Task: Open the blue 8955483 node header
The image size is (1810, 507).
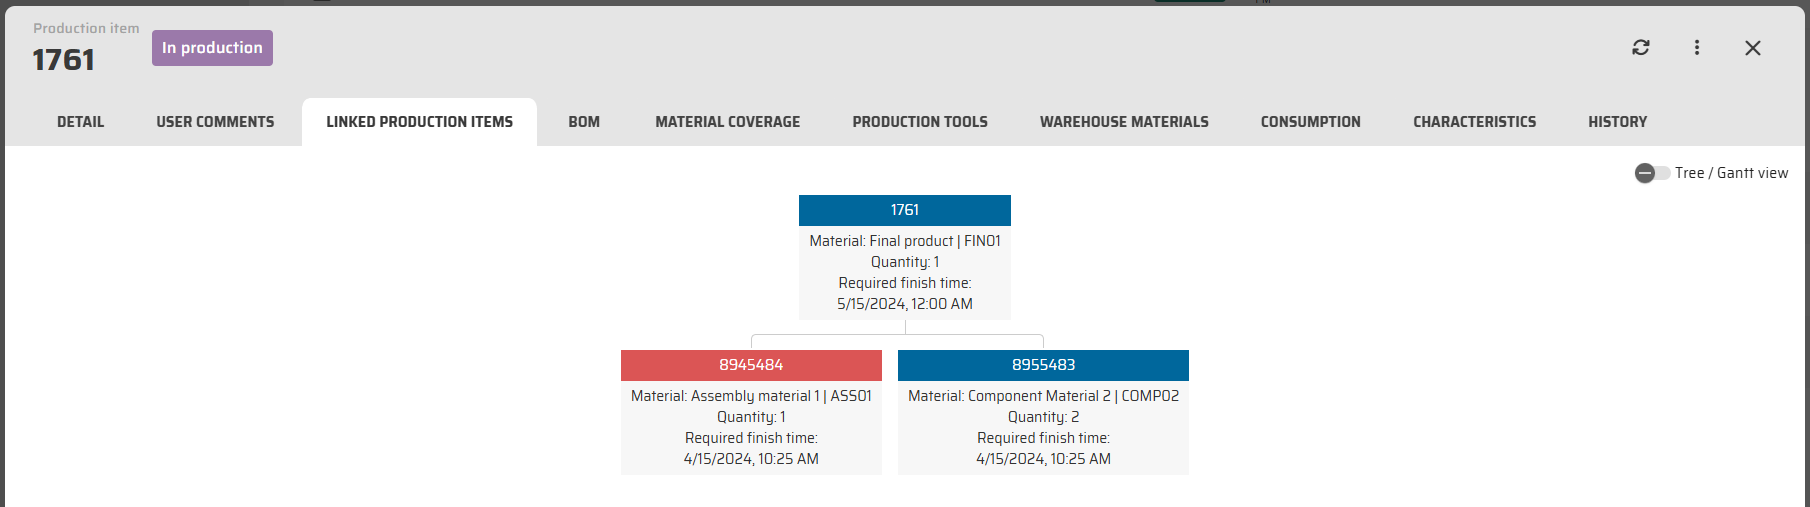Action: 1043,365
